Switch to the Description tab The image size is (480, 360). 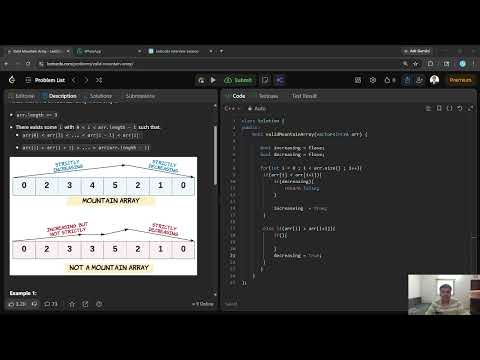tap(59, 96)
